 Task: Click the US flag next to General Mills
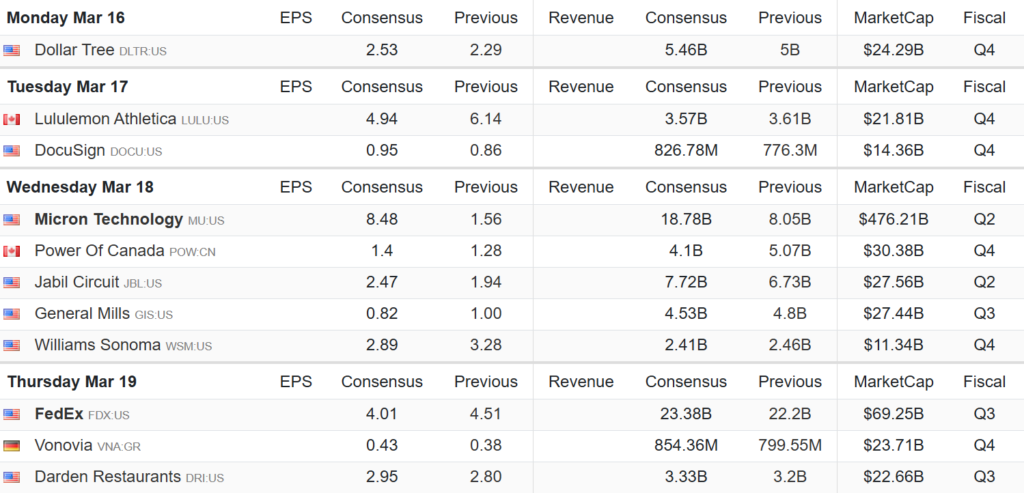[x=12, y=314]
